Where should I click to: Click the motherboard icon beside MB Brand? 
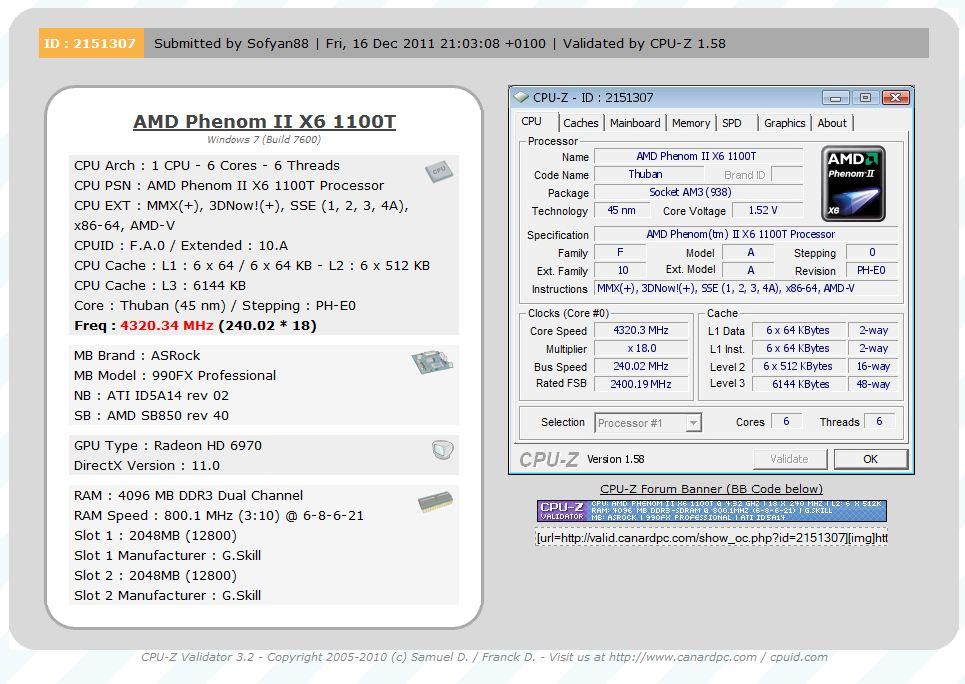tap(433, 362)
